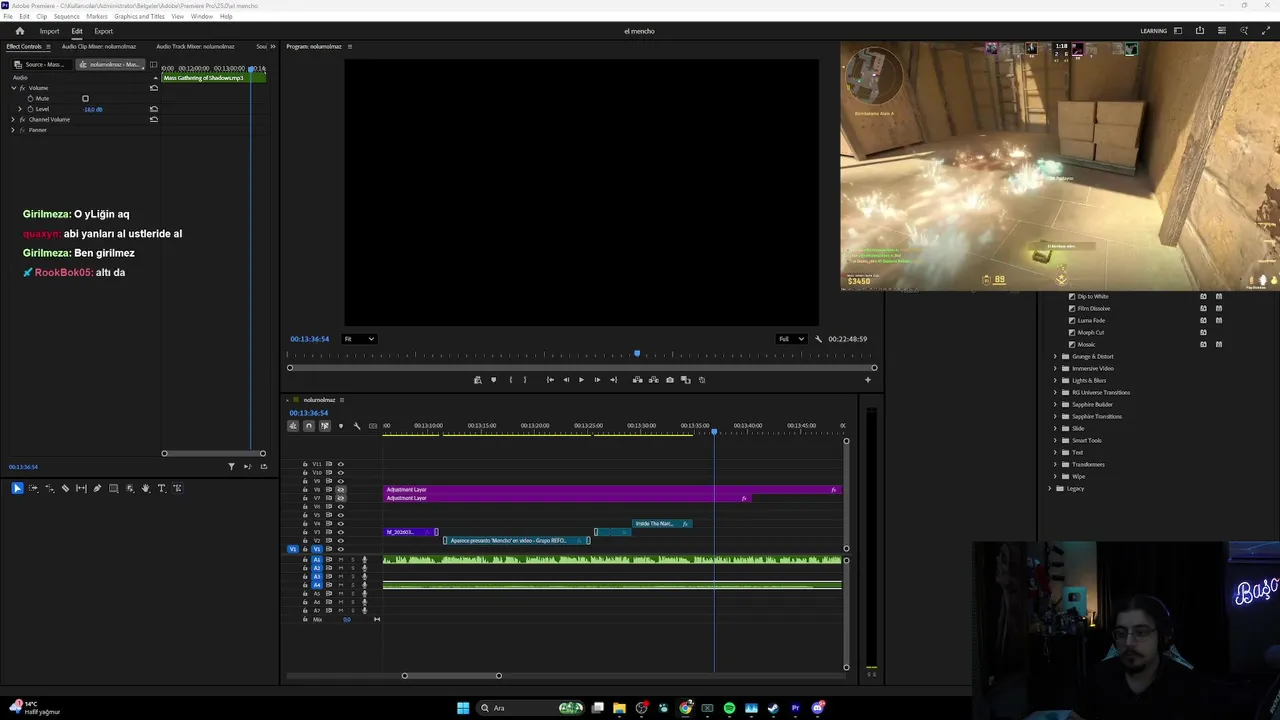Click the Level value -18.0 dB
The width and height of the screenshot is (1280, 720).
pos(93,109)
